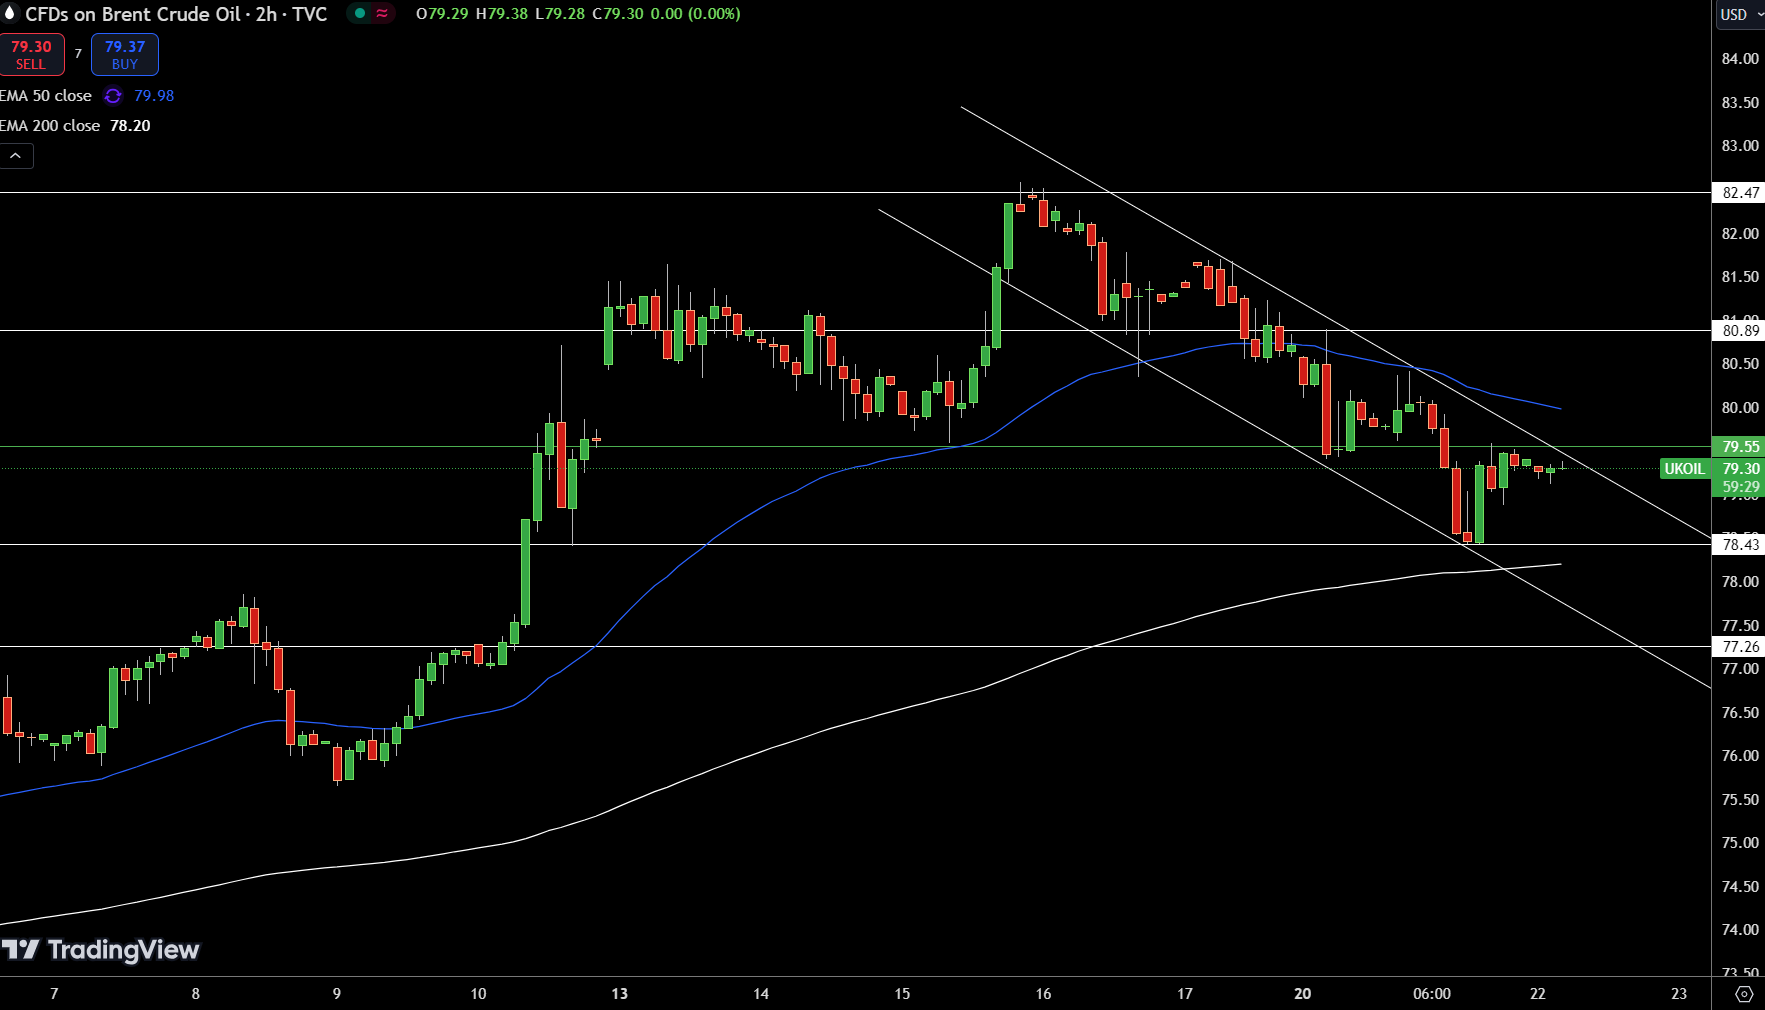Open the USD currency dropdown
Image resolution: width=1765 pixels, height=1010 pixels.
coord(1741,14)
